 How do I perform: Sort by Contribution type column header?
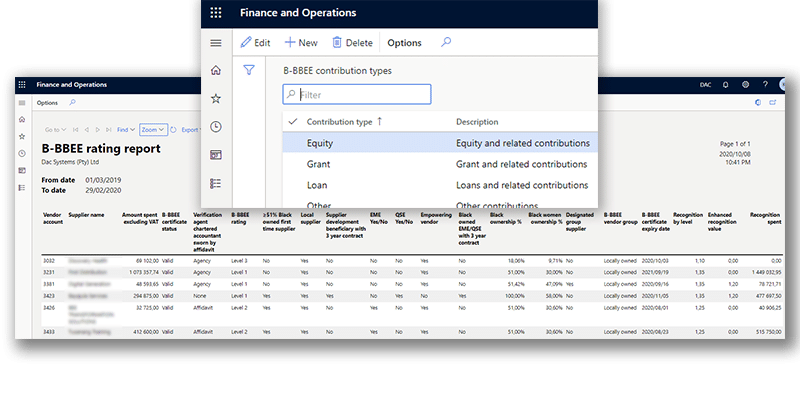coord(340,122)
